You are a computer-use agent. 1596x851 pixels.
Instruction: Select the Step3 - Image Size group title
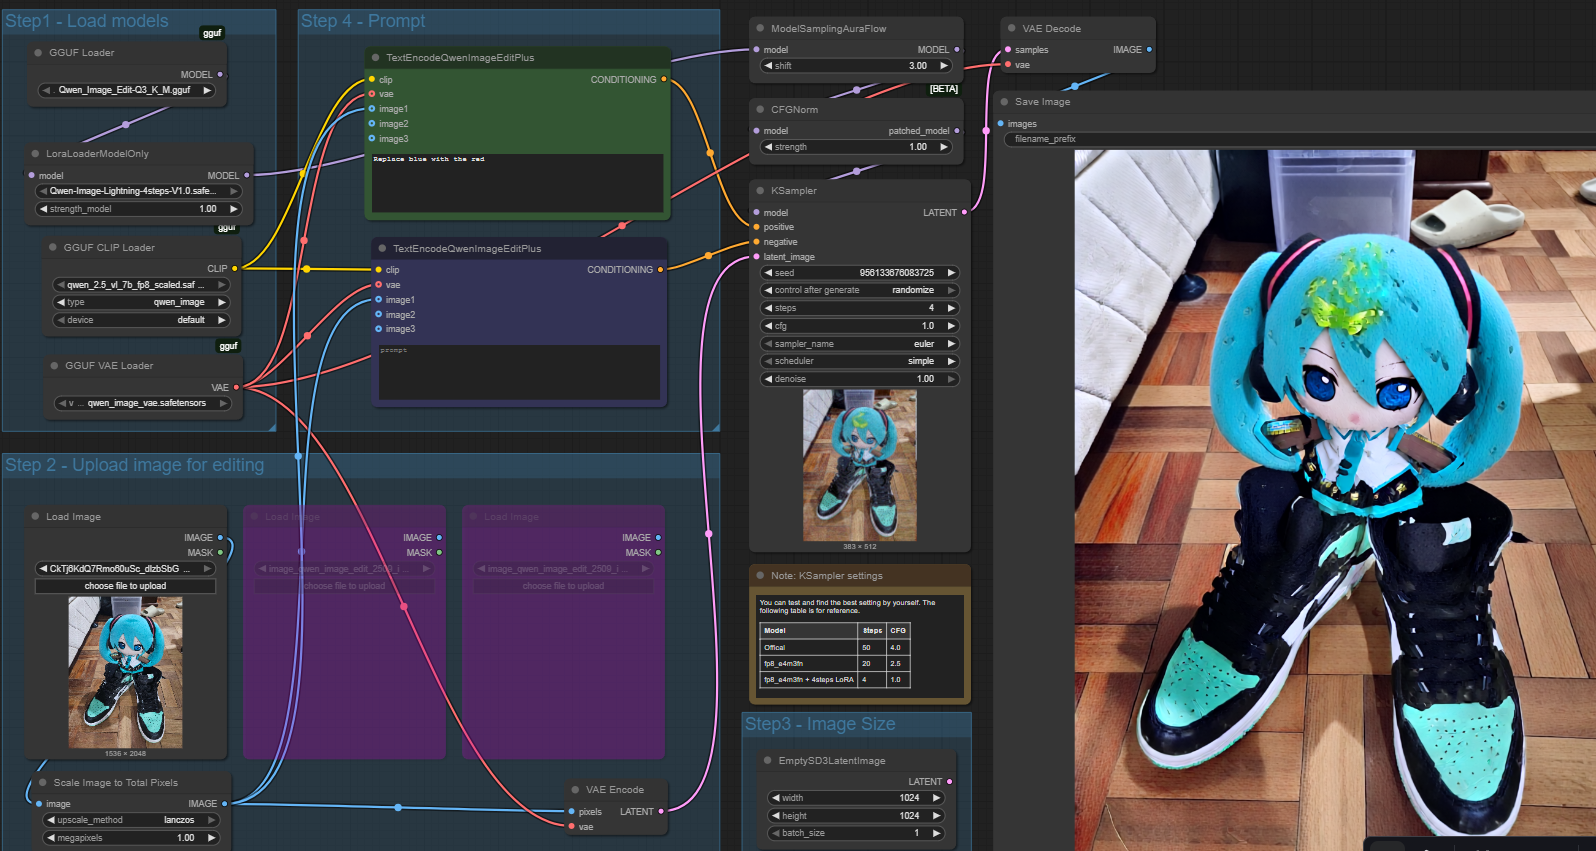coord(820,724)
